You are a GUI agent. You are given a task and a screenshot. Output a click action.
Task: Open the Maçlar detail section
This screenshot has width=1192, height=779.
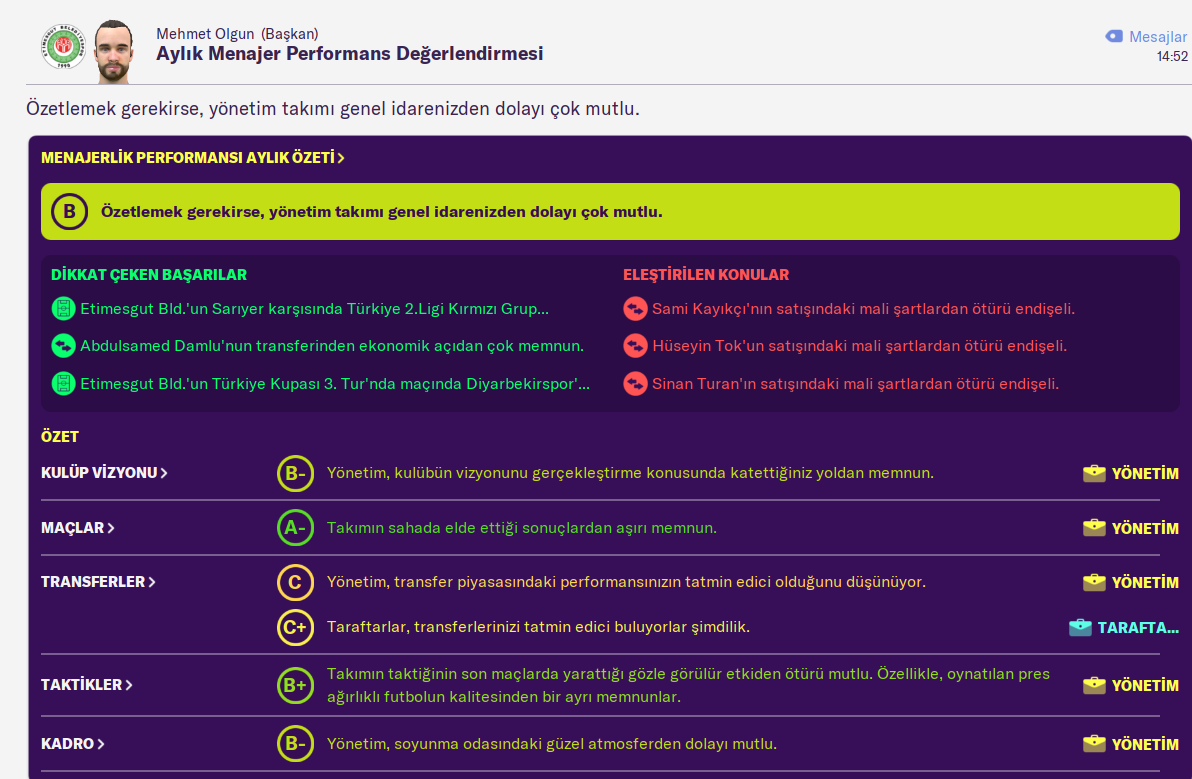[x=78, y=528]
